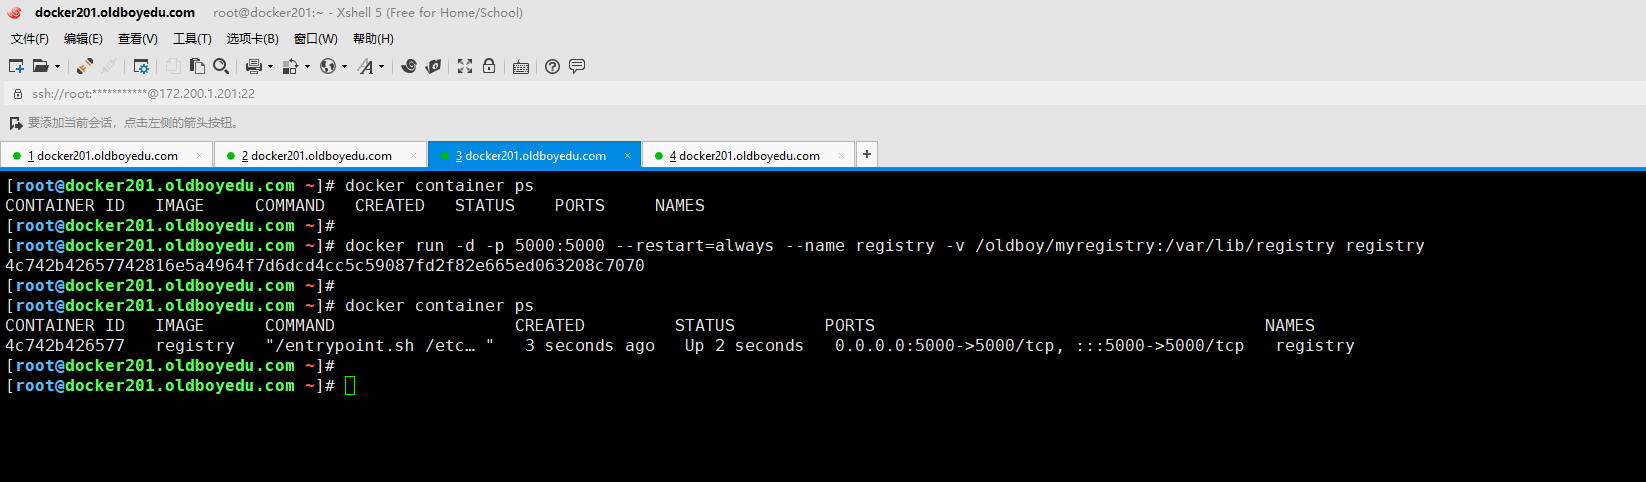The height and width of the screenshot is (482, 1646).
Task: Click the speech bubble feedback icon
Action: point(577,66)
